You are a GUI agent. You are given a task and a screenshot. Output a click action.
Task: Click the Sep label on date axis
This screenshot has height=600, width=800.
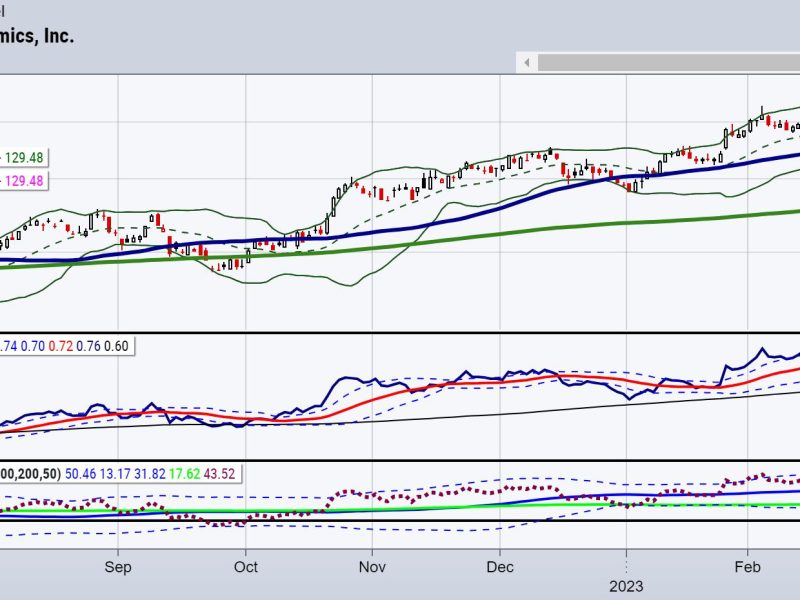[118, 565]
